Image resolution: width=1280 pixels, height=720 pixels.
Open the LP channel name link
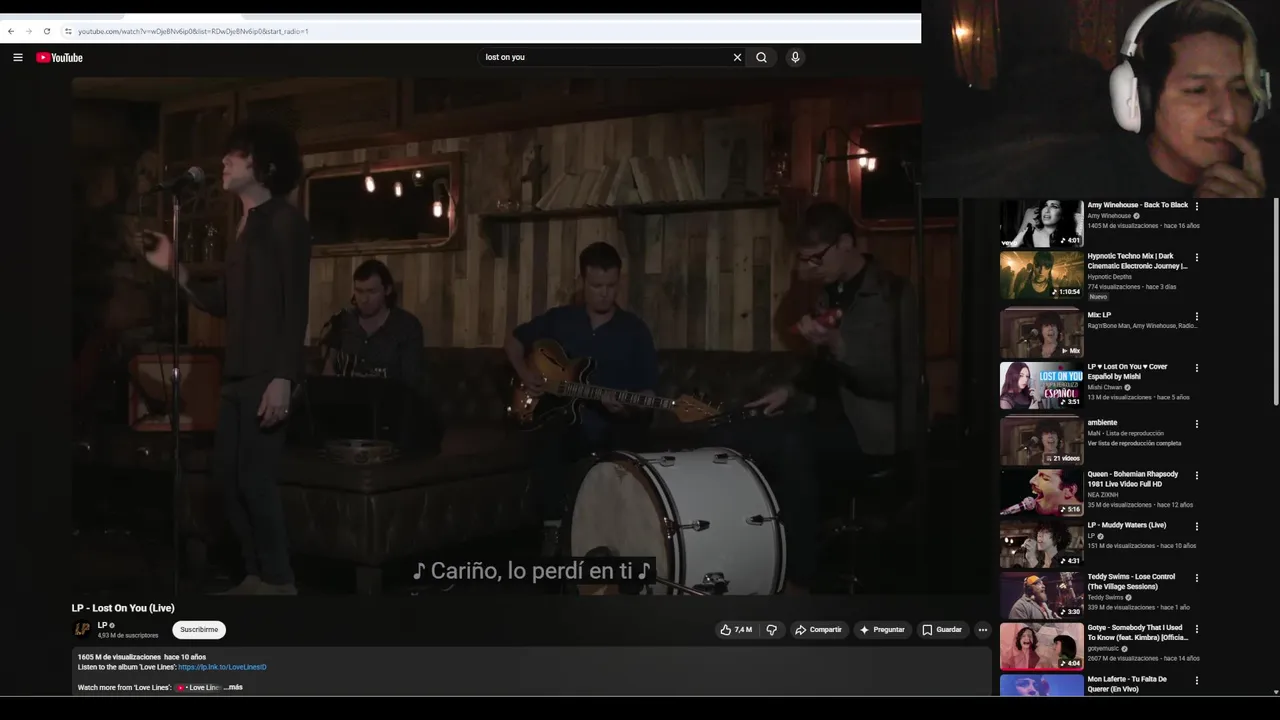102,625
